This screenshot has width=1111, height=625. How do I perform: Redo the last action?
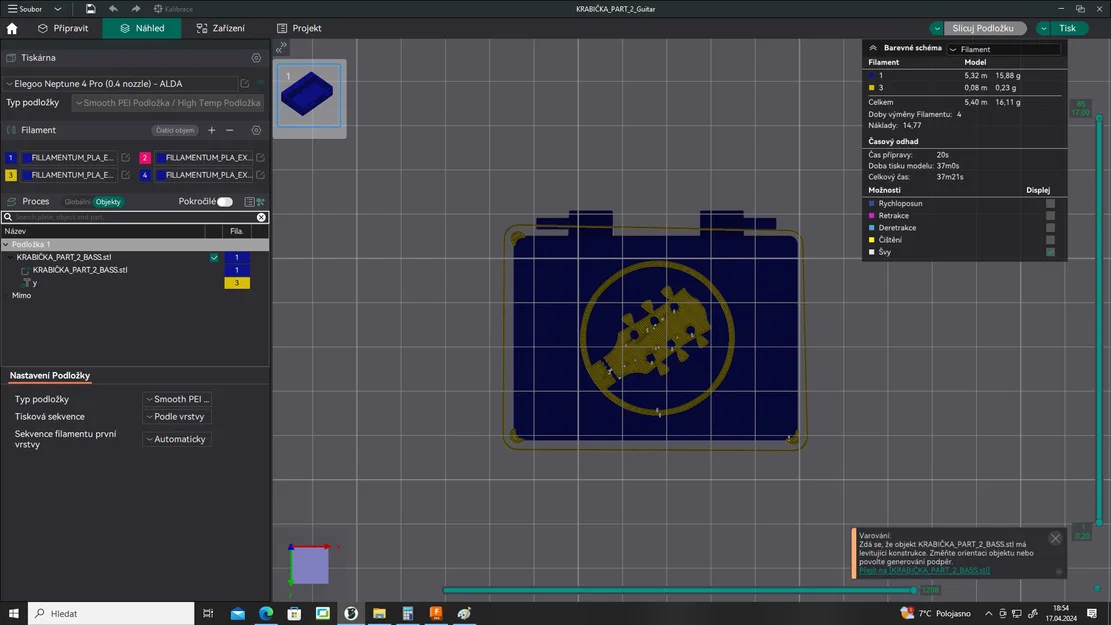pos(135,9)
